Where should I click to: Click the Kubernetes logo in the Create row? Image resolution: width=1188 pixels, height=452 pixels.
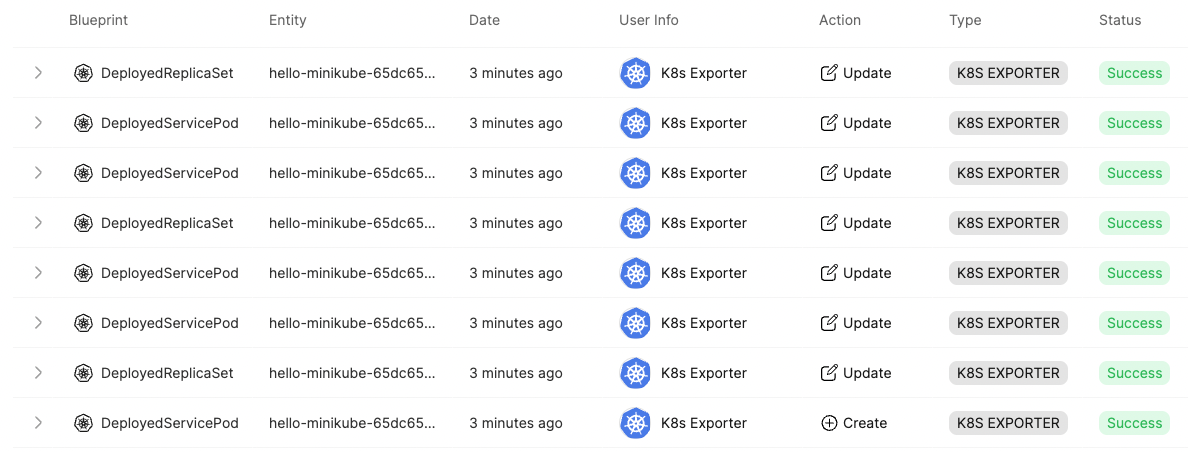[635, 423]
